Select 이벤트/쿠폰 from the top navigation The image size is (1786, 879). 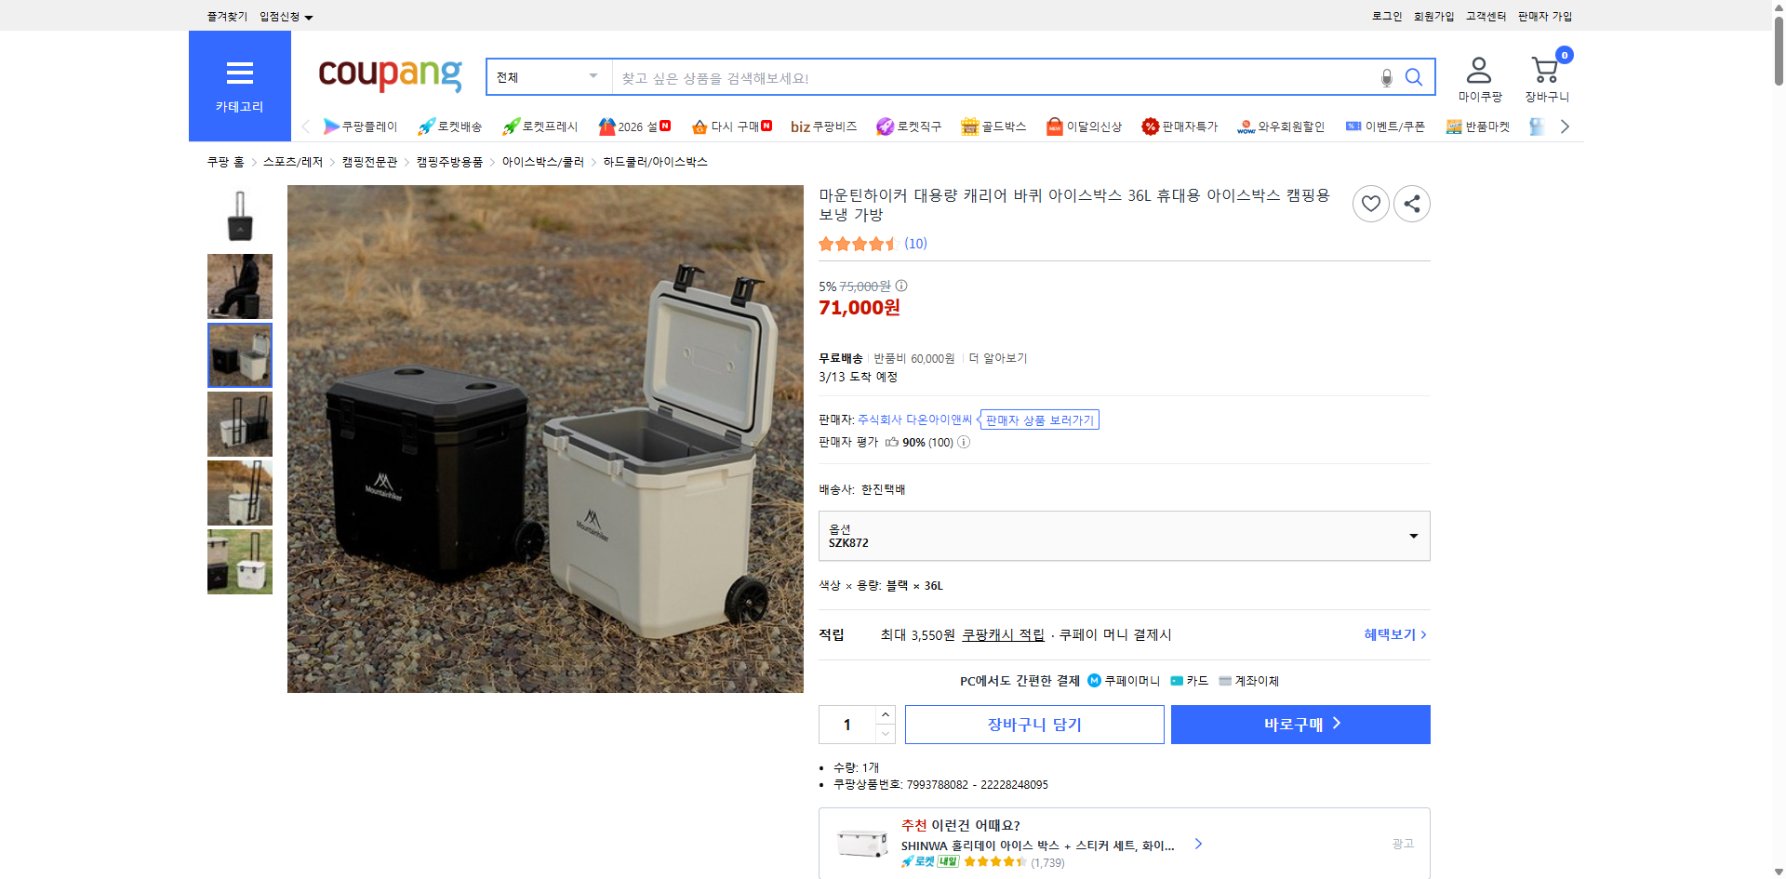click(x=1390, y=126)
